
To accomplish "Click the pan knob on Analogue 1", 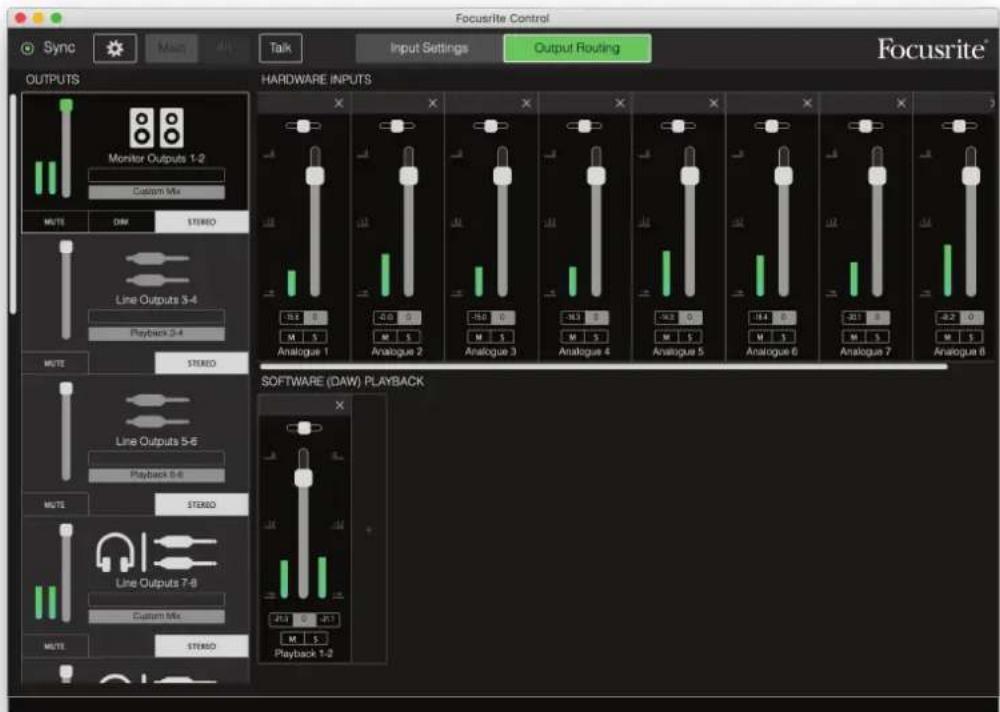I will [304, 126].
